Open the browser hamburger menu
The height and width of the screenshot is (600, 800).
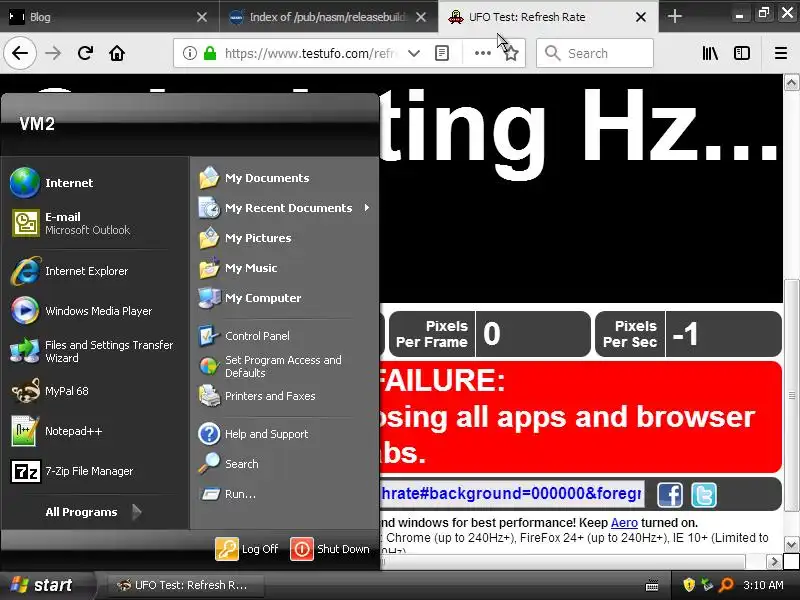tap(781, 53)
